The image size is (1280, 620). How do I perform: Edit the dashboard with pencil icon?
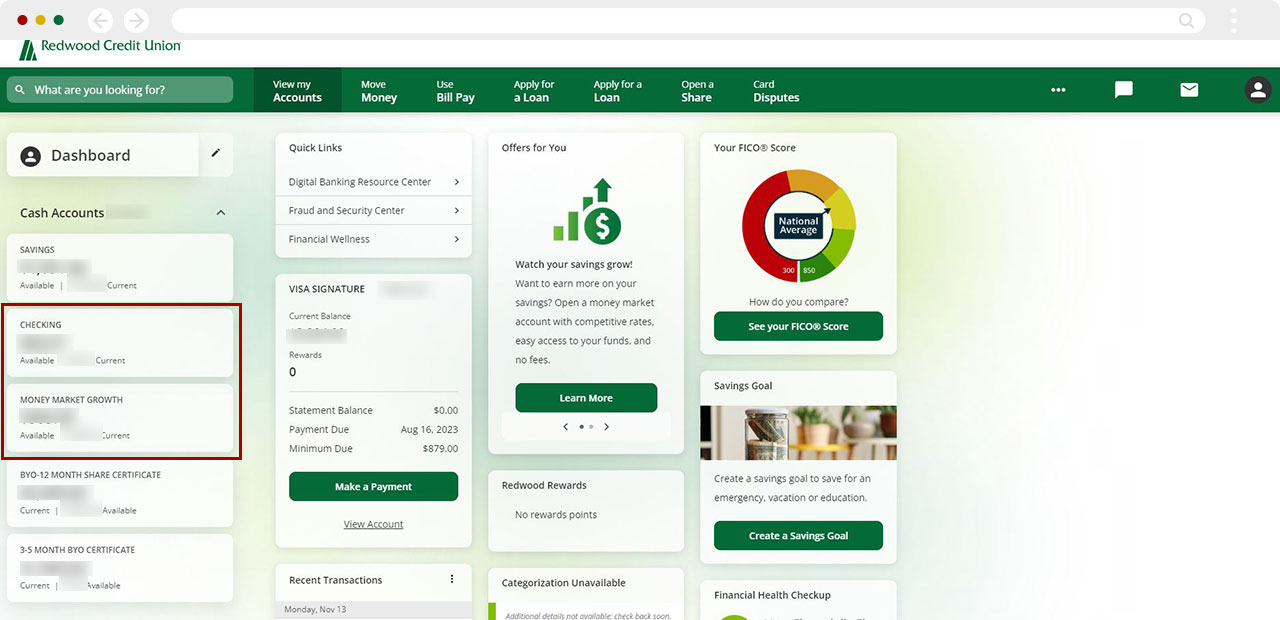point(216,153)
